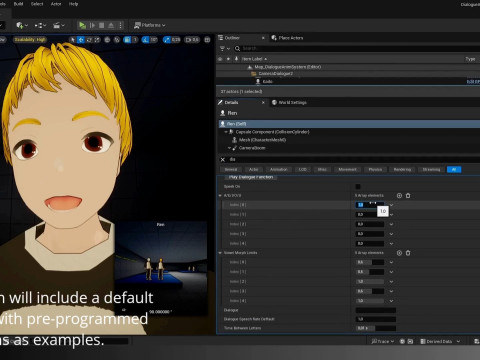This screenshot has height=360, width=480.
Task: Click the Scalability High warning badge
Action: [30, 40]
